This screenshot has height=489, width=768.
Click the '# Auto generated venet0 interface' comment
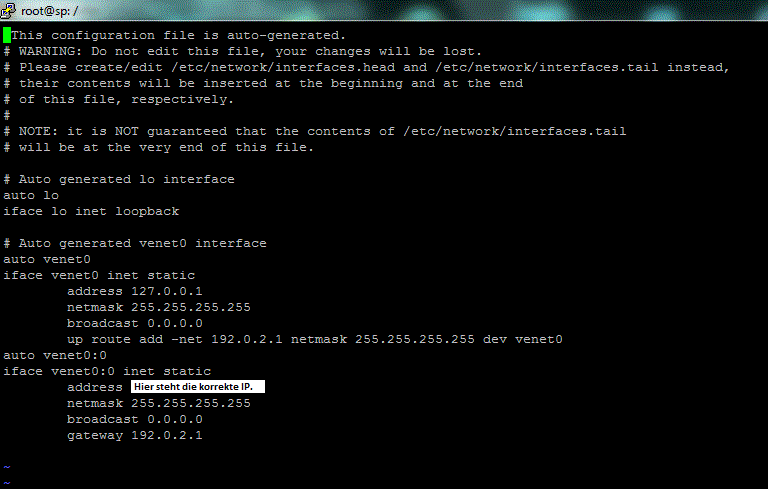135,244
